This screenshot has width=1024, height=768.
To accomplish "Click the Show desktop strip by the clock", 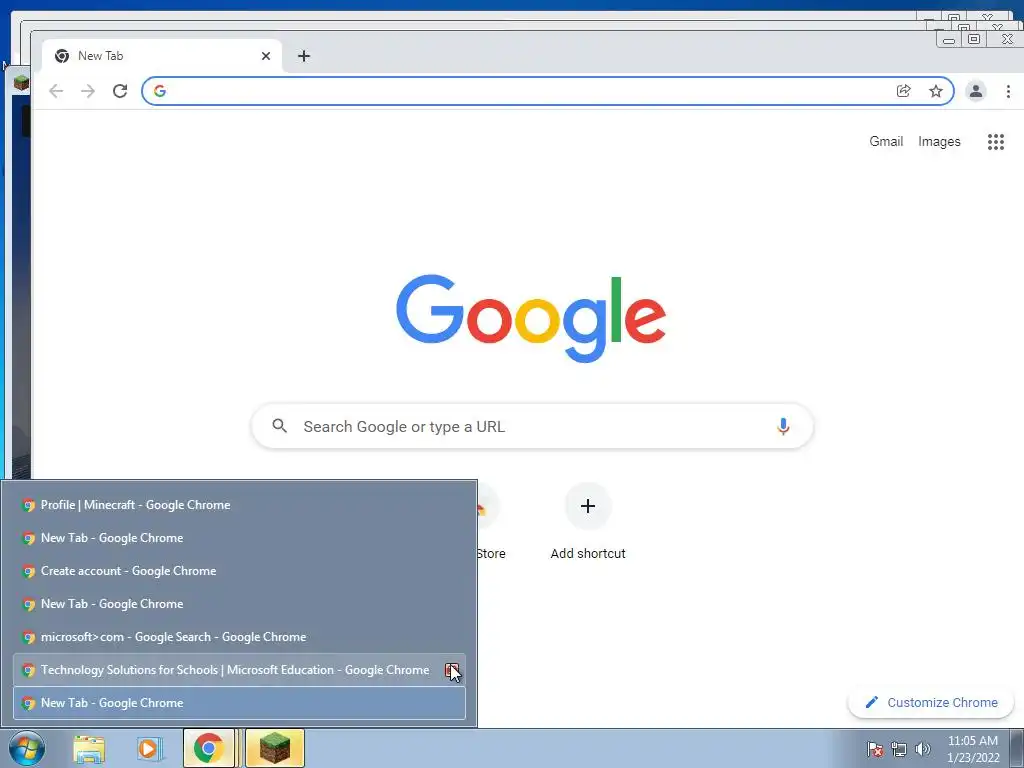I will [x=1017, y=748].
